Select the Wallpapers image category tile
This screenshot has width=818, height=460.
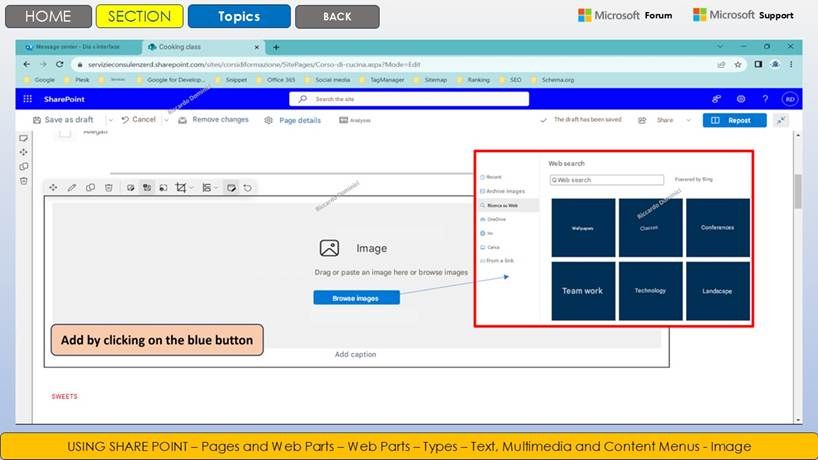coord(583,228)
